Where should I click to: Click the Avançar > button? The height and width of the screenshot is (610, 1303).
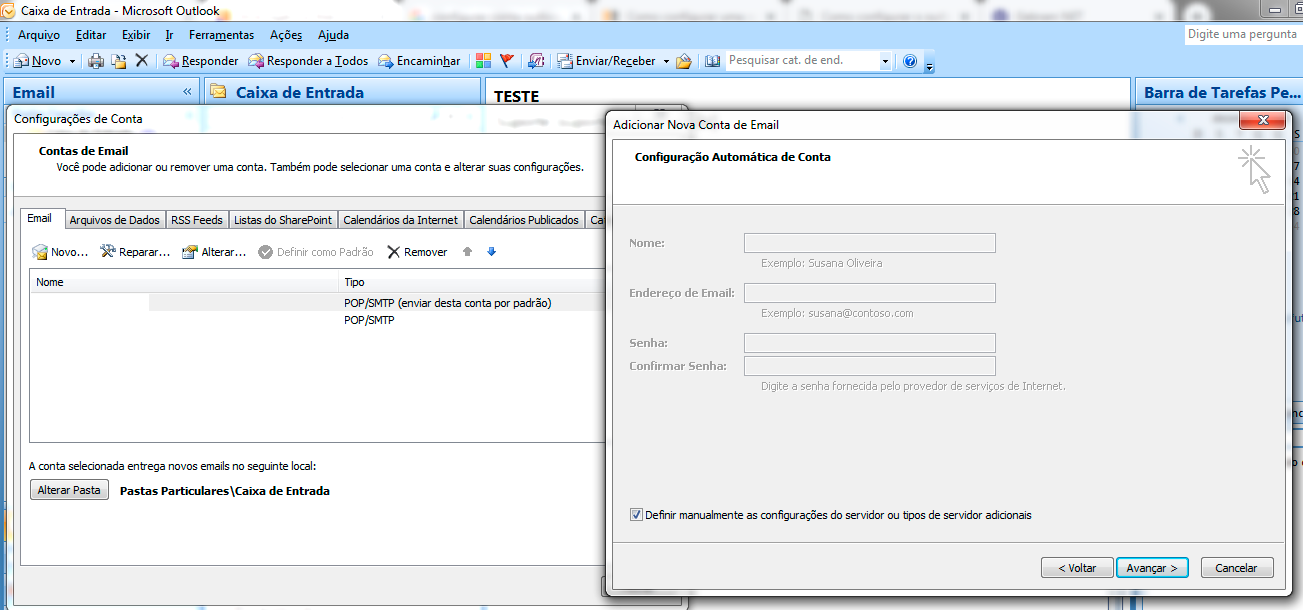coord(1152,567)
